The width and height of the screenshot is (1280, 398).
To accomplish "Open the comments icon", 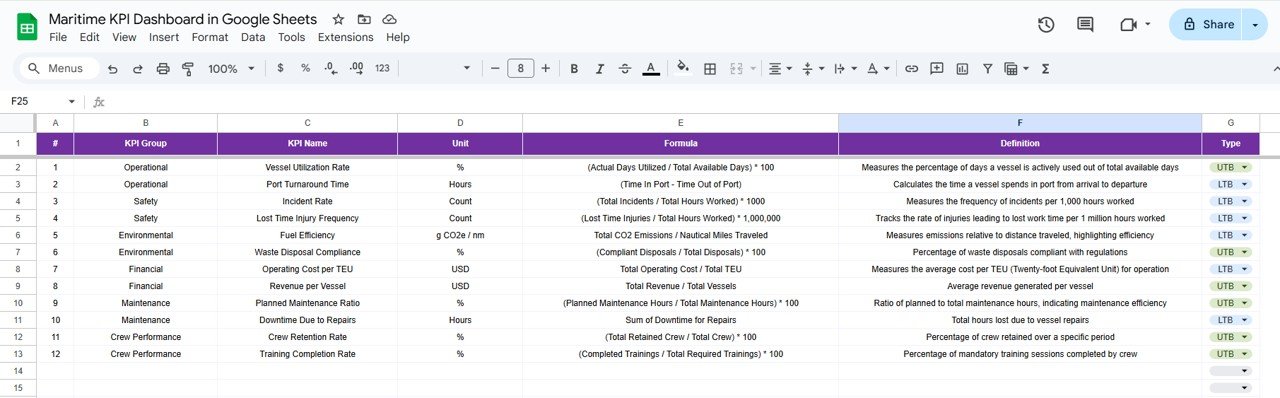I will (x=1085, y=24).
